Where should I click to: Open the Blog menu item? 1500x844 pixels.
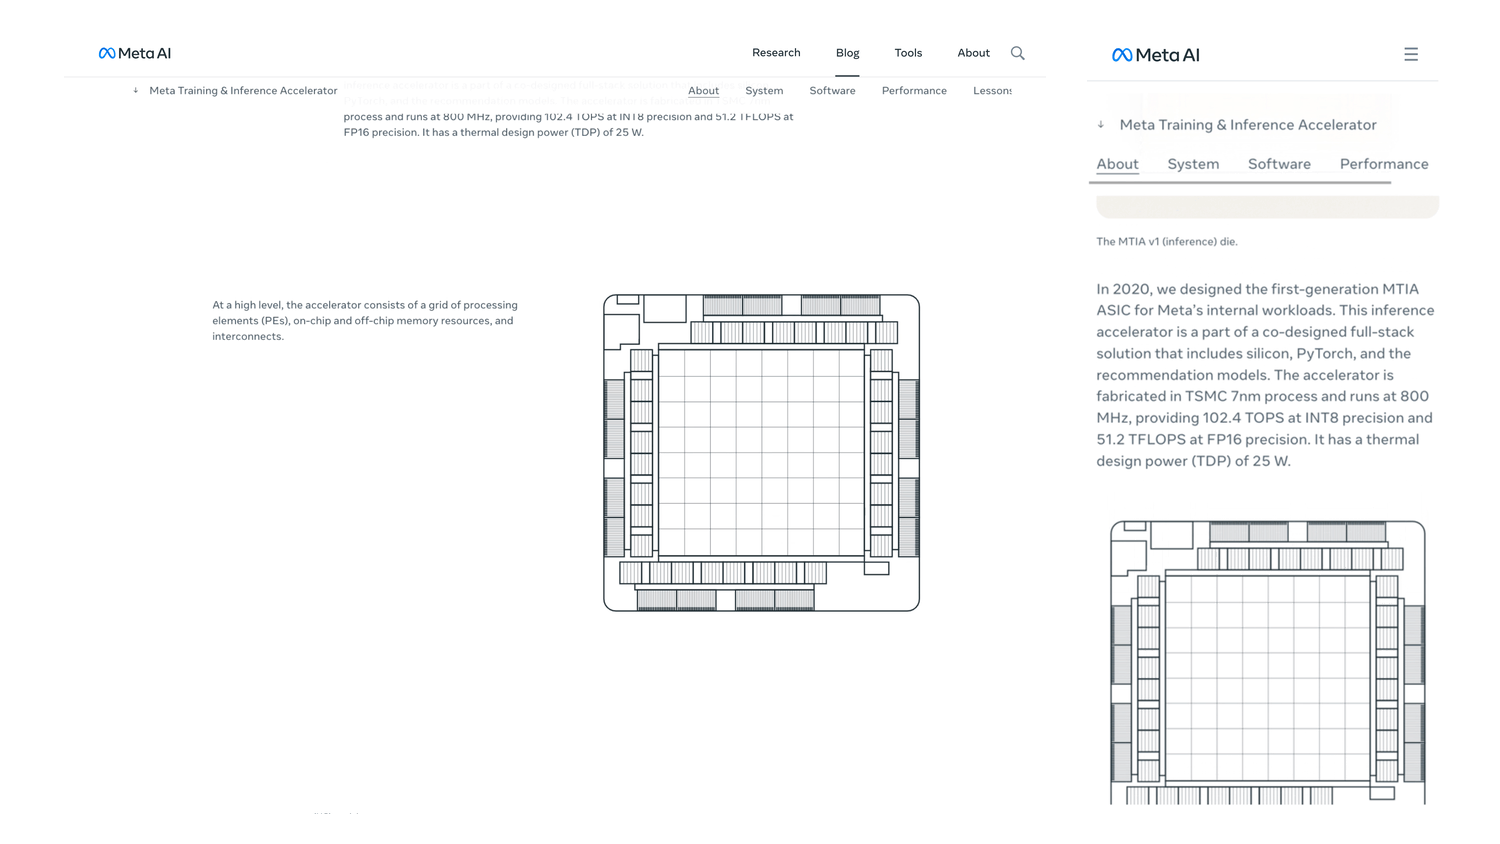click(847, 53)
